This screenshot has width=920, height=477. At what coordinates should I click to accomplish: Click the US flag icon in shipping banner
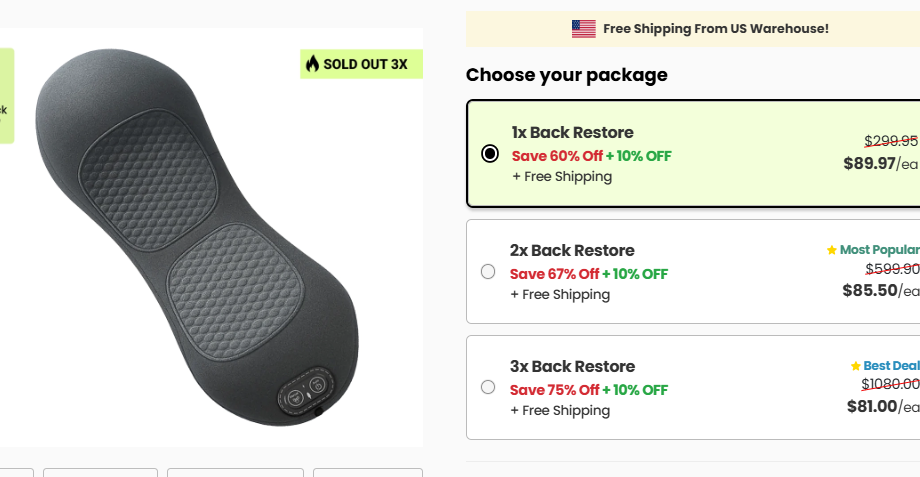[584, 29]
